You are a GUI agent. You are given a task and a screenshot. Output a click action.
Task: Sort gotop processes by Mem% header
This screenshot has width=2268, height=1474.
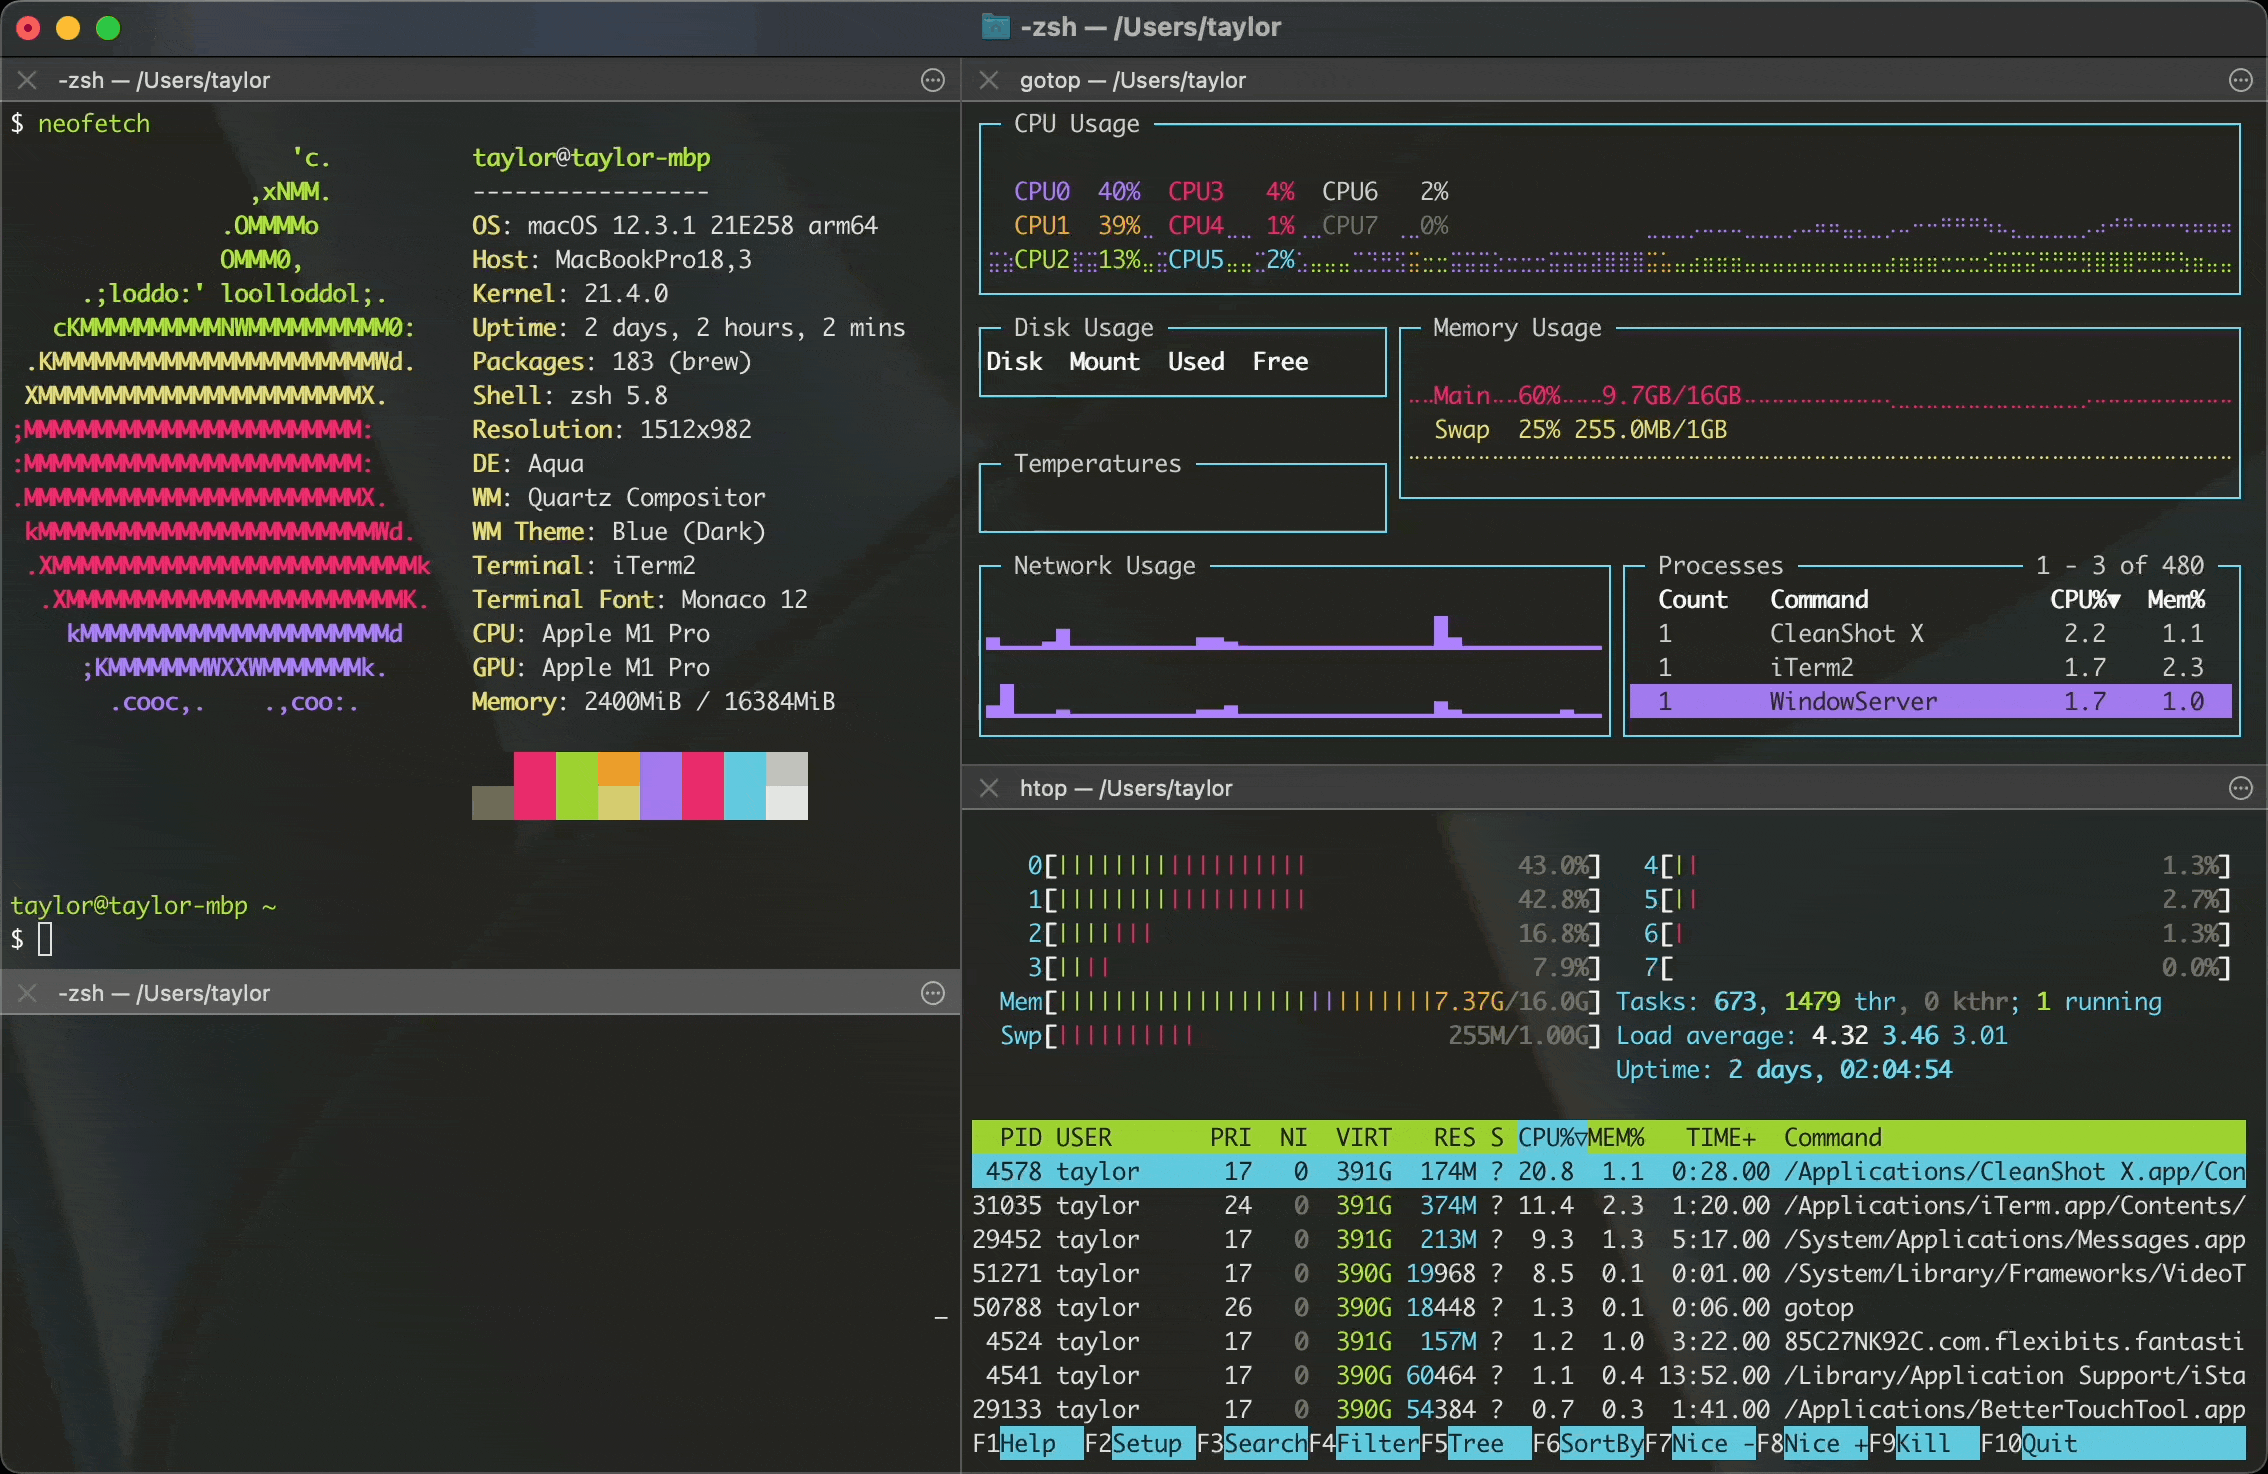(2176, 599)
